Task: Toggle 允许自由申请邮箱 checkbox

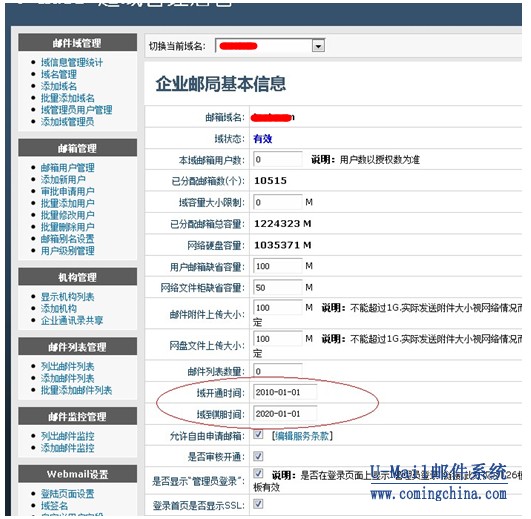Action: coord(258,434)
